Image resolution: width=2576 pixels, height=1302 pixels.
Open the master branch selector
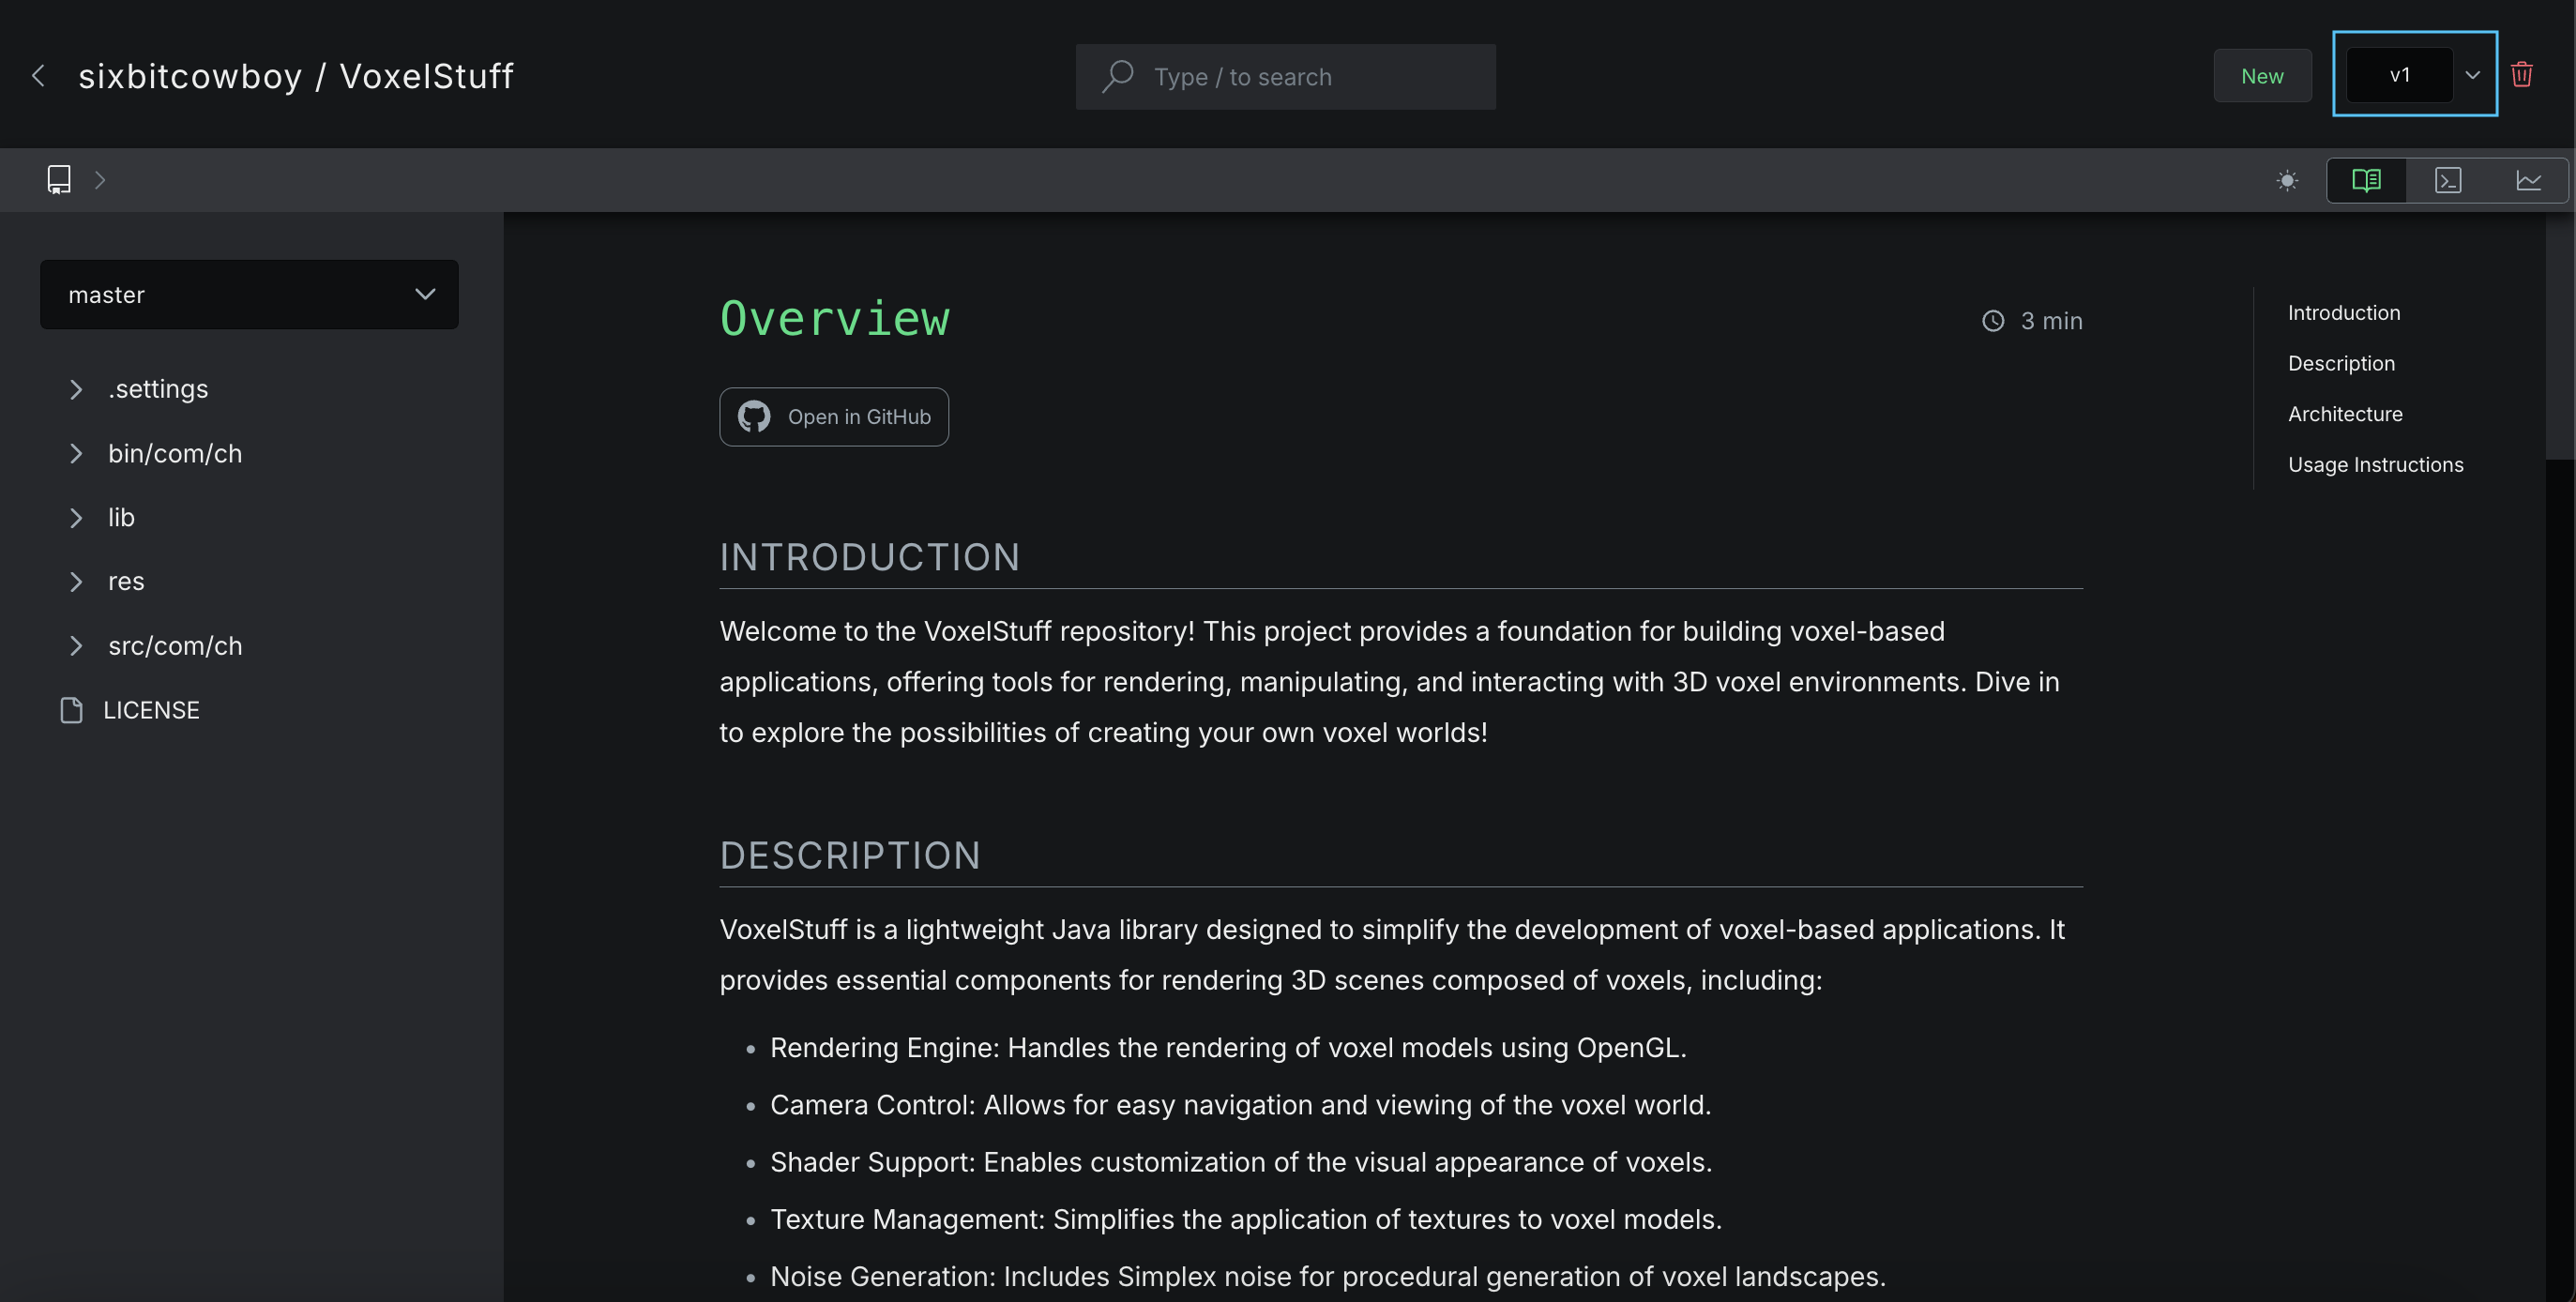(249, 295)
